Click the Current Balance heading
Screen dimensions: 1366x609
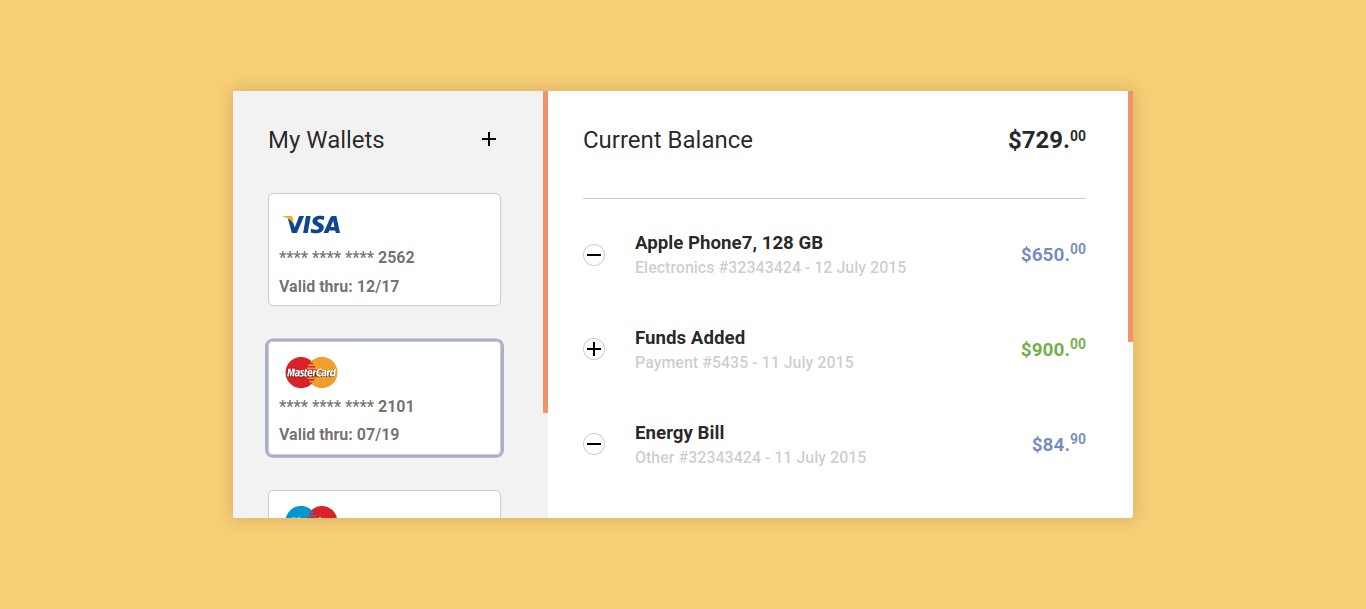[x=667, y=140]
